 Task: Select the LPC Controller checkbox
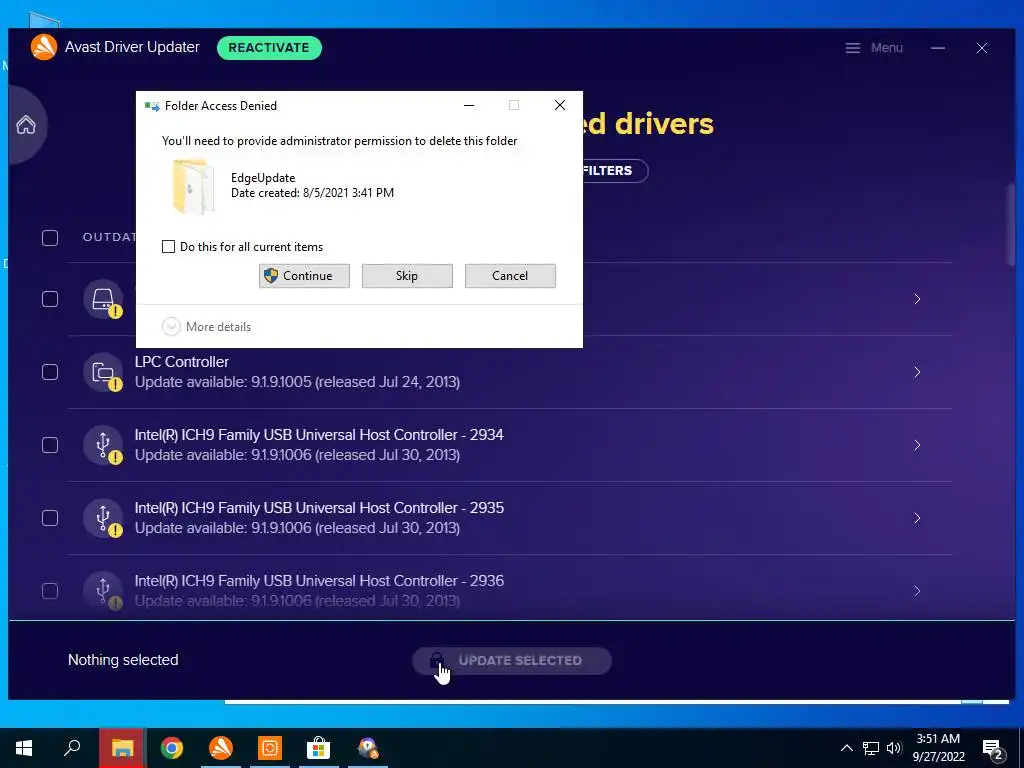50,372
